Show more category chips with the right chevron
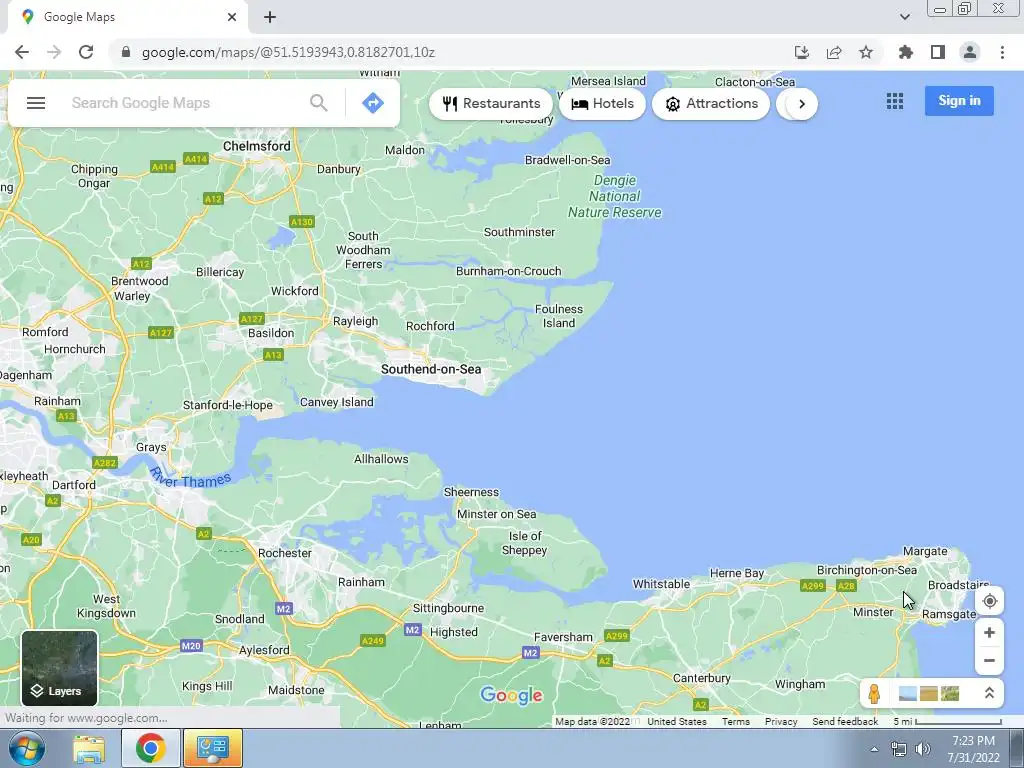The height and width of the screenshot is (768, 1024). pyautogui.click(x=802, y=104)
